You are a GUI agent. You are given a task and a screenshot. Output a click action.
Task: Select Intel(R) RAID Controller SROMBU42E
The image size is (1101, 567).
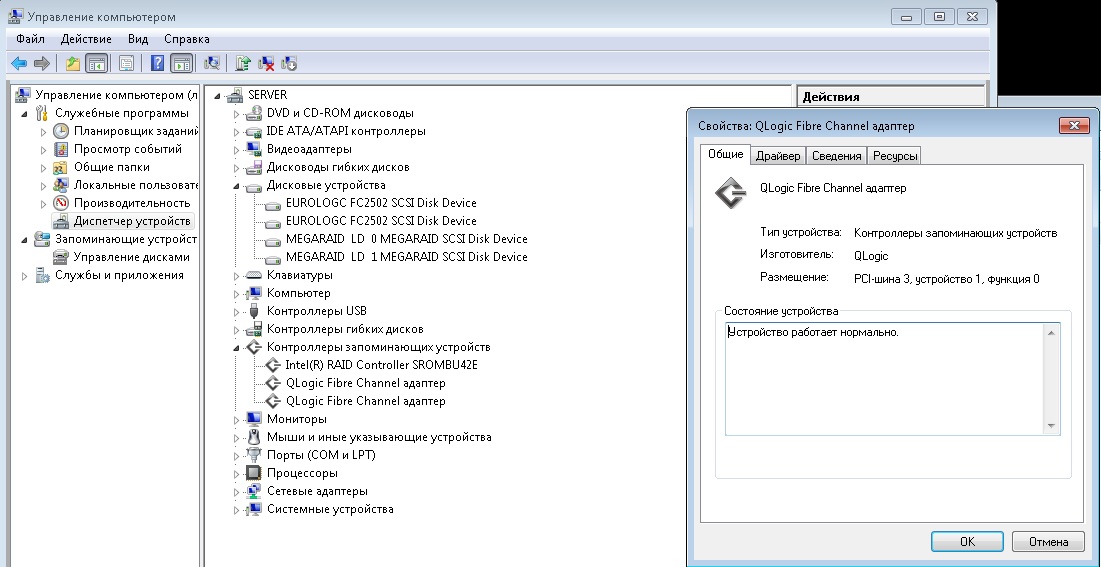(x=381, y=365)
